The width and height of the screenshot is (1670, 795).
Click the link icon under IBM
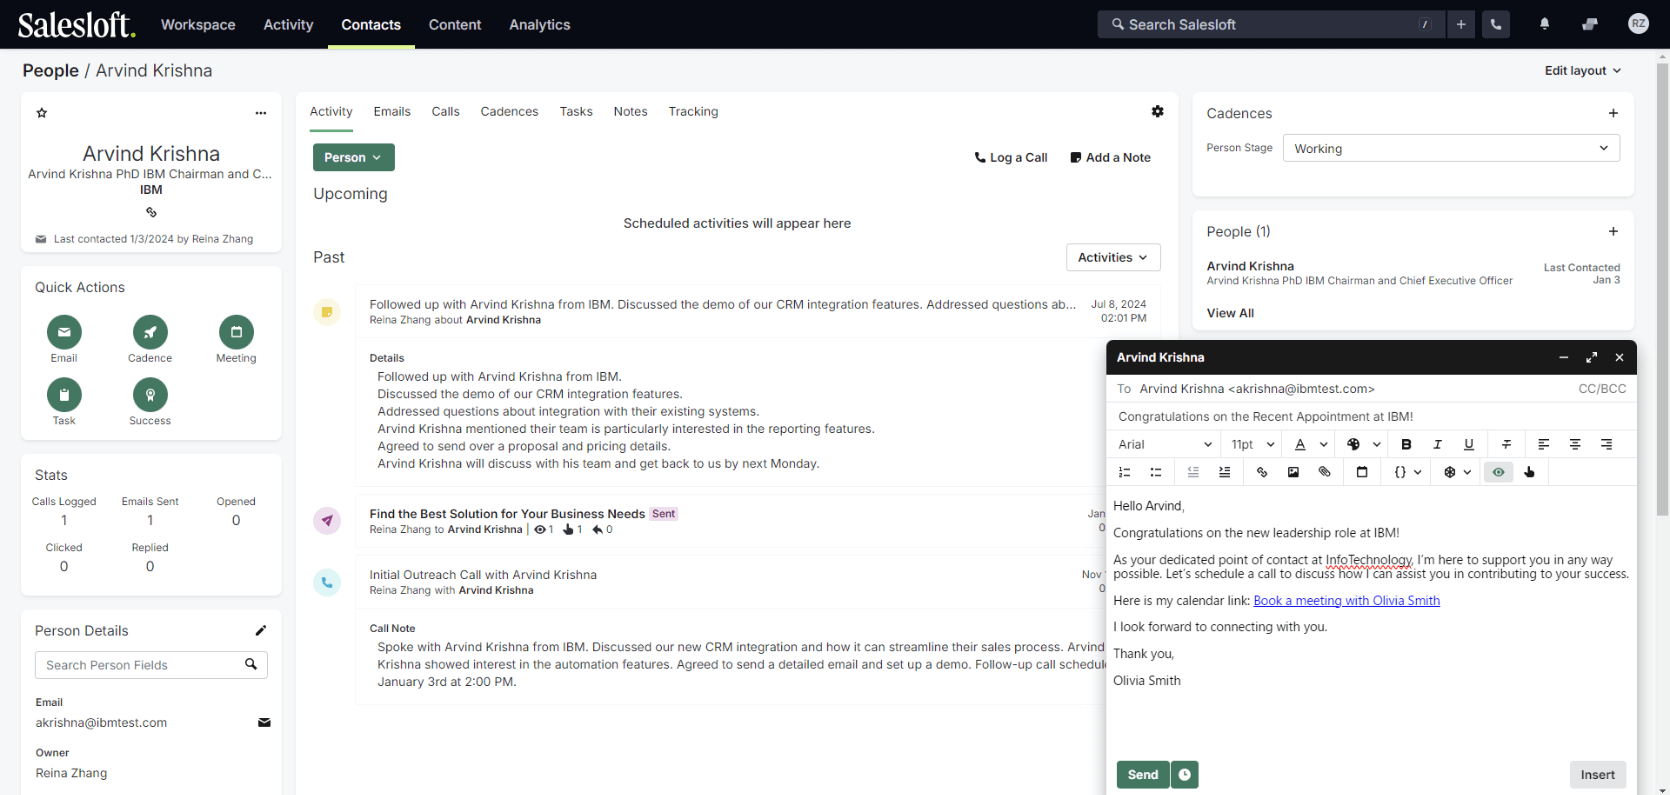point(151,212)
